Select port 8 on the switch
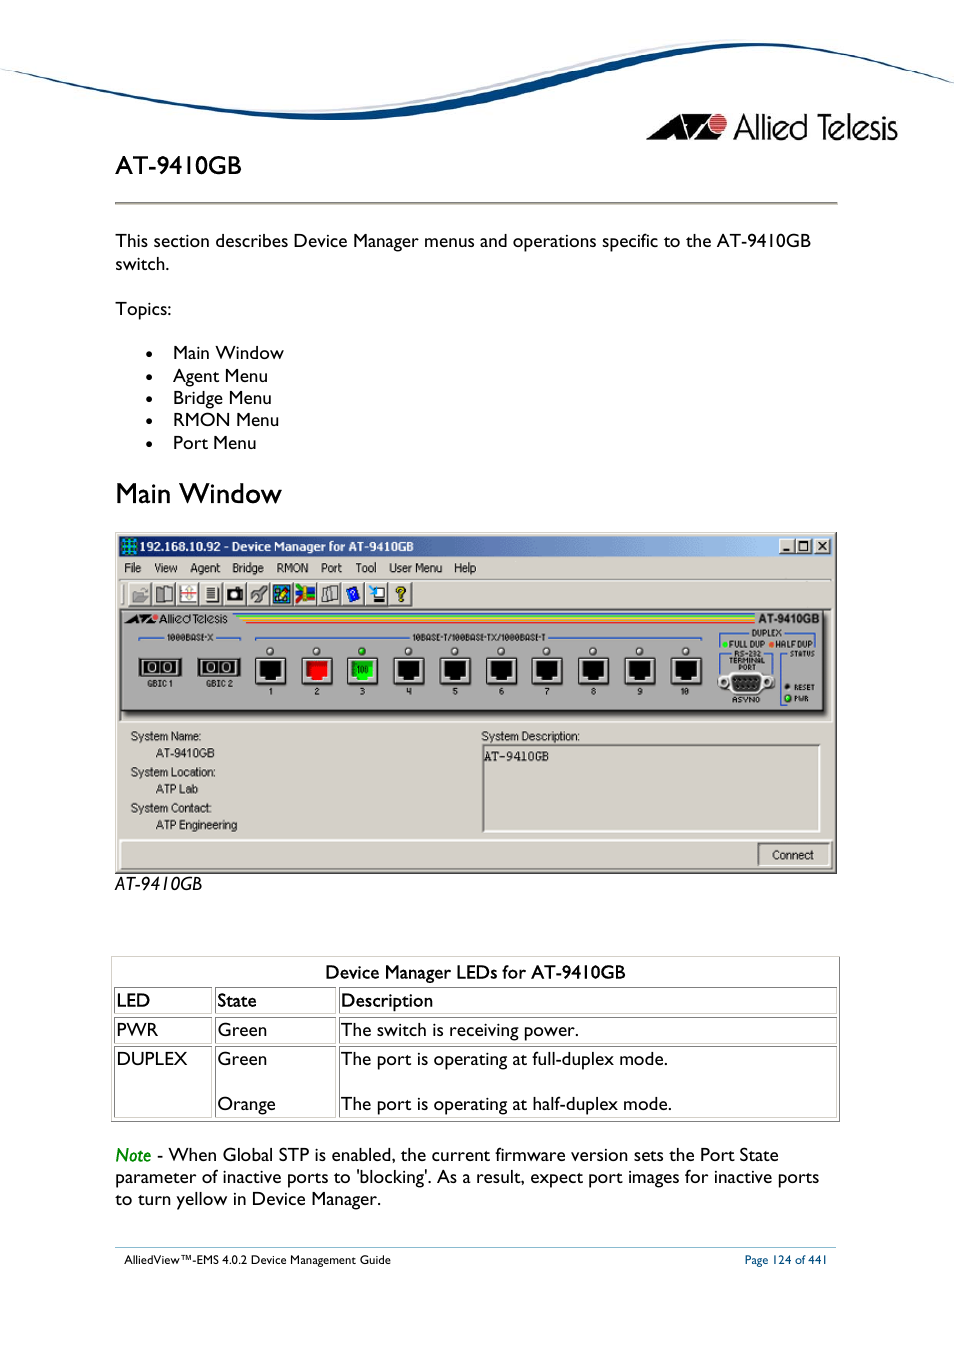The height and width of the screenshot is (1351, 954). [593, 670]
